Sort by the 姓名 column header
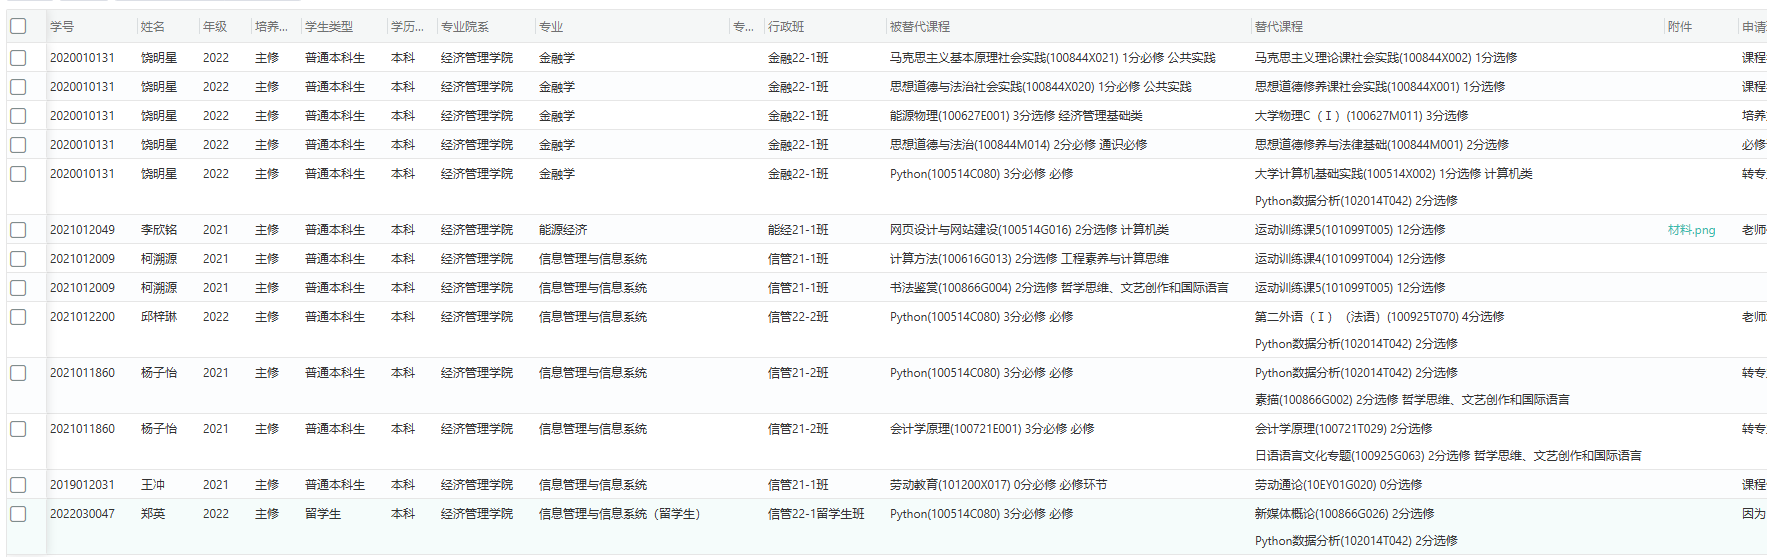The height and width of the screenshot is (557, 1767). [153, 27]
